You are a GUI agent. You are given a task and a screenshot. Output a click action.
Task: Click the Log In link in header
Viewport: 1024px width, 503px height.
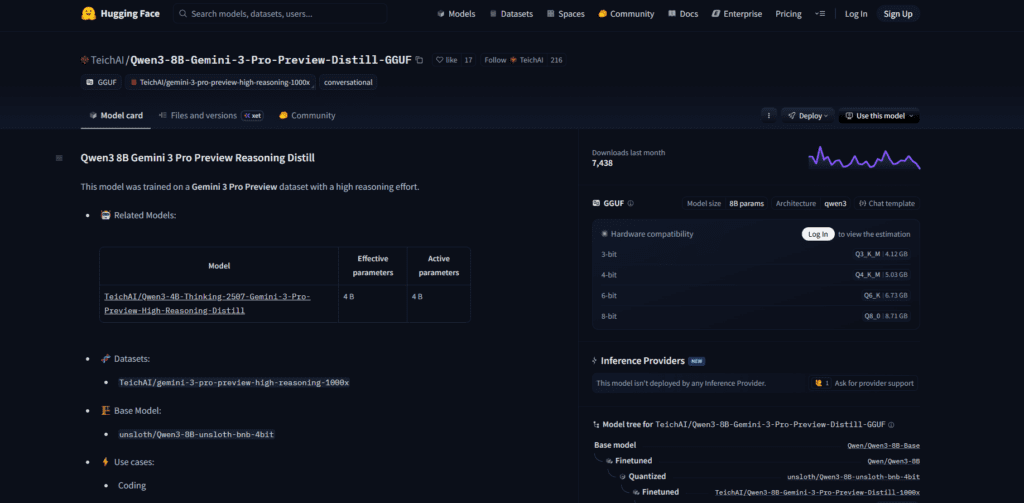(x=856, y=14)
